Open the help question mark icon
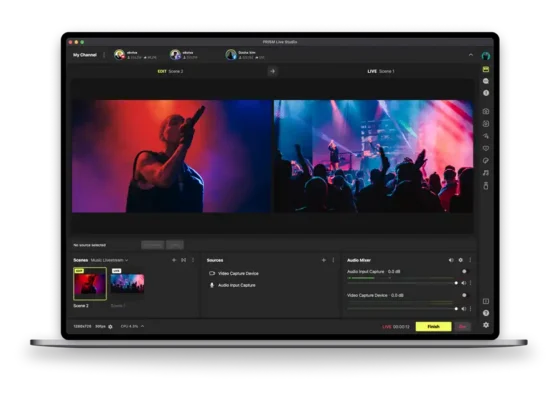The height and width of the screenshot is (400, 560). point(486,313)
